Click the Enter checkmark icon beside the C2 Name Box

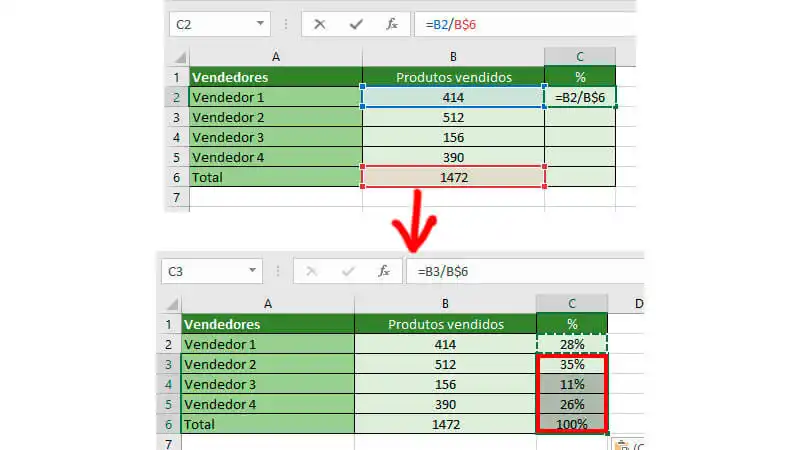click(x=356, y=24)
